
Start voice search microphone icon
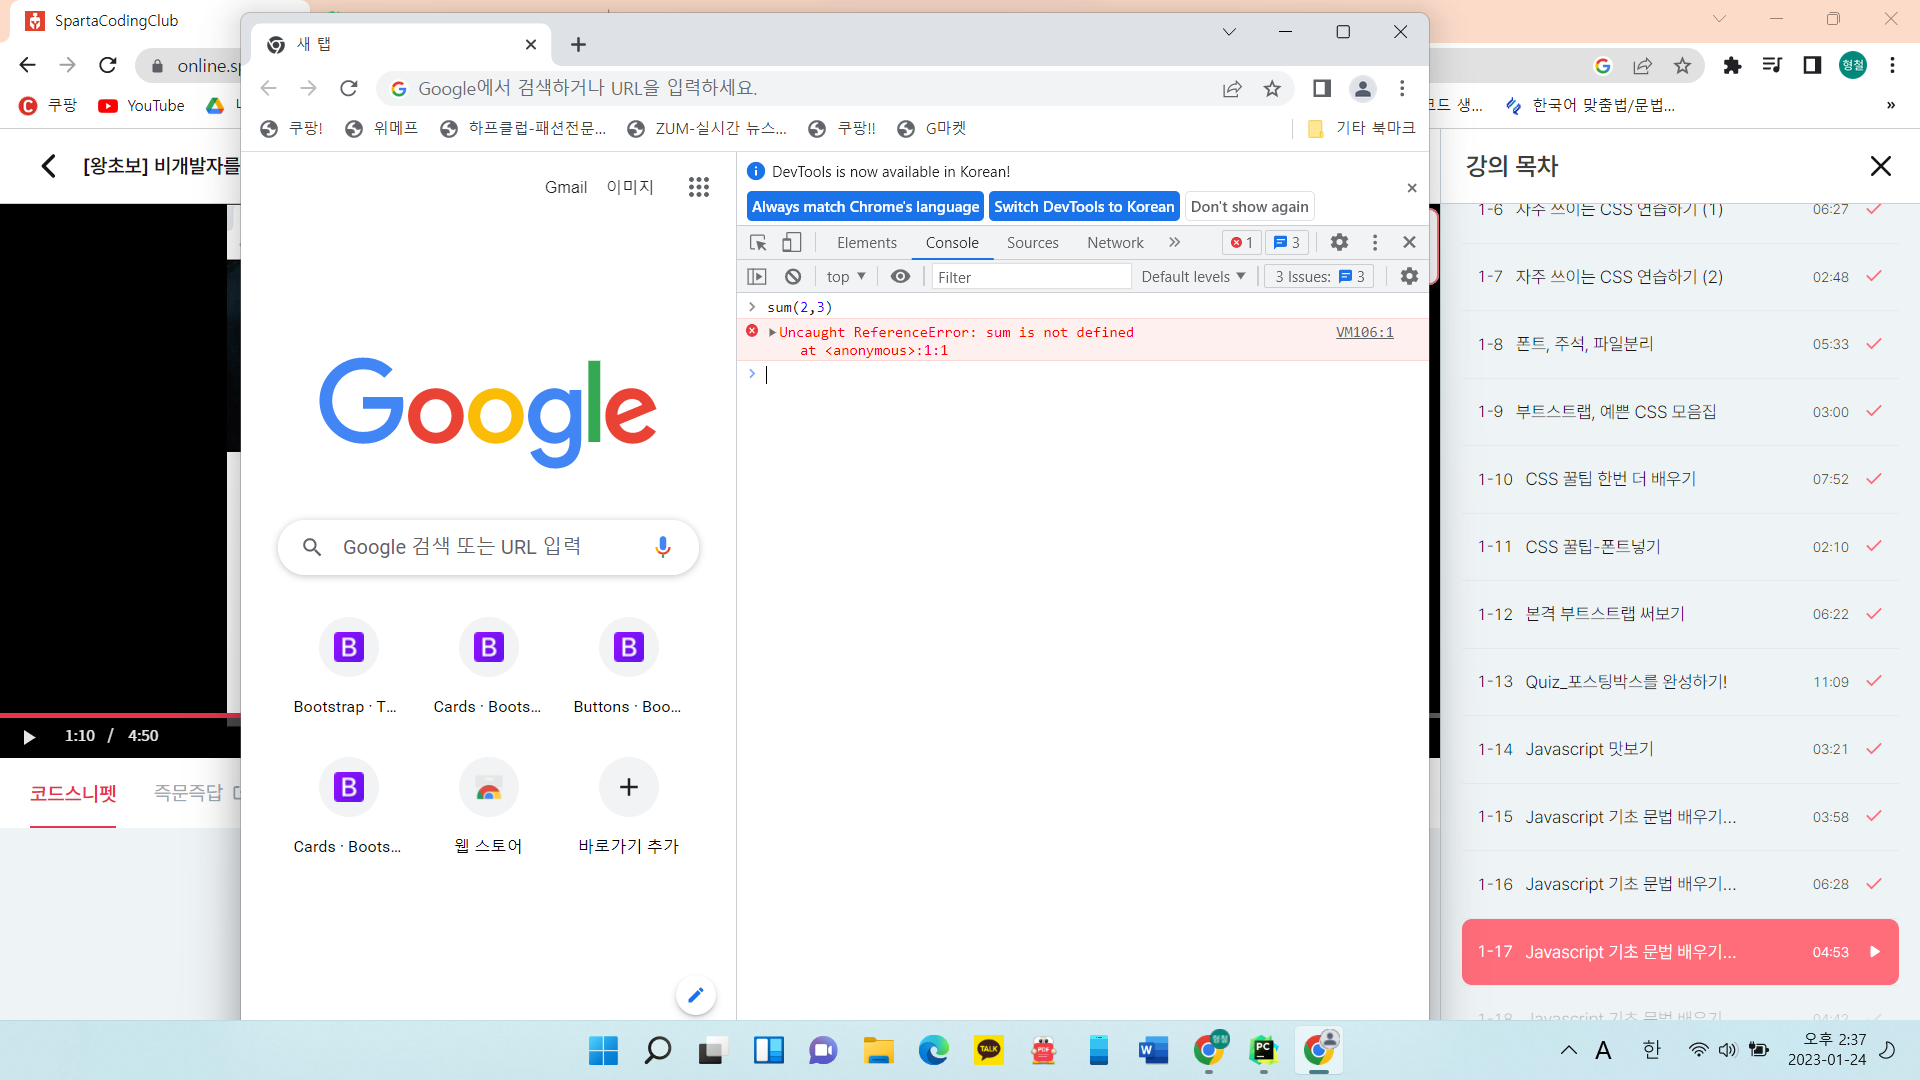click(x=662, y=547)
